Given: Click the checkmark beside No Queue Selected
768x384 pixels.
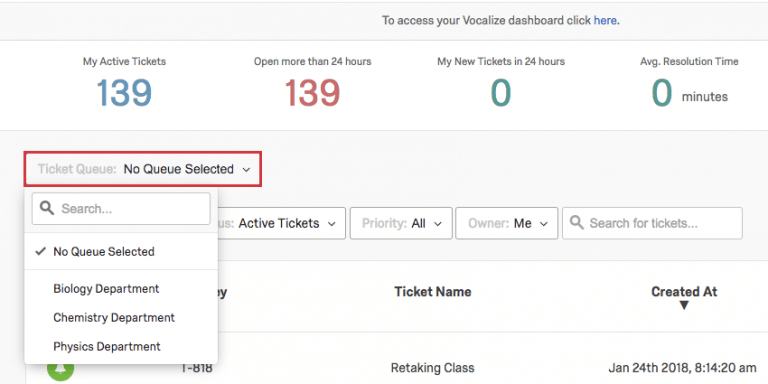Looking at the screenshot, I should pos(40,252).
